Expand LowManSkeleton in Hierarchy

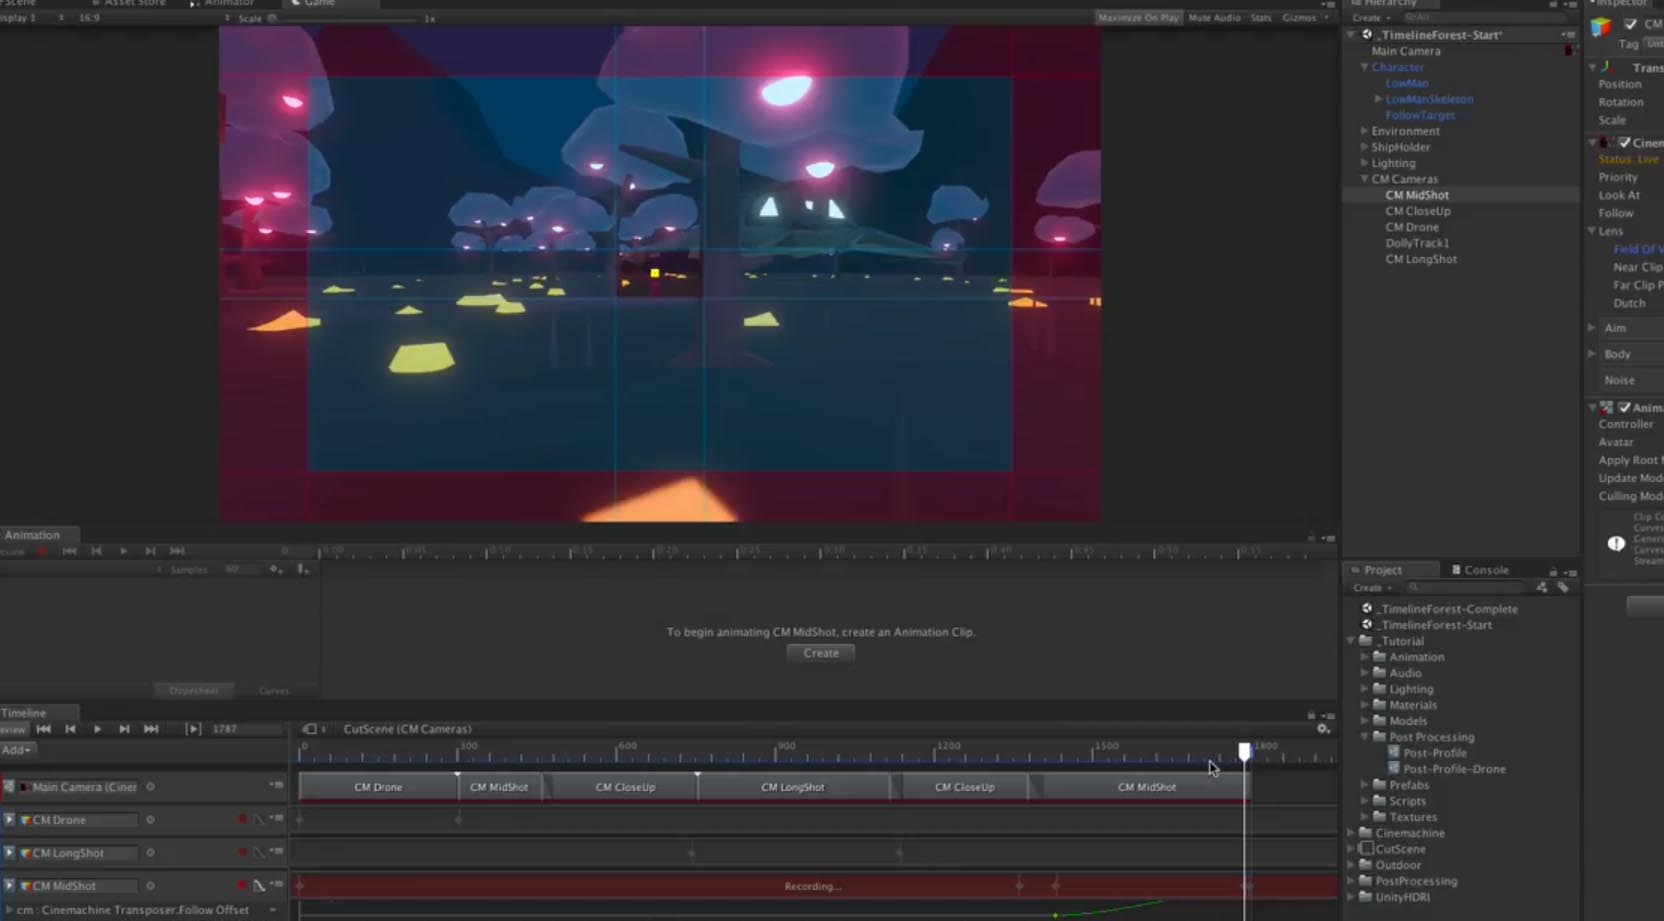click(1378, 99)
